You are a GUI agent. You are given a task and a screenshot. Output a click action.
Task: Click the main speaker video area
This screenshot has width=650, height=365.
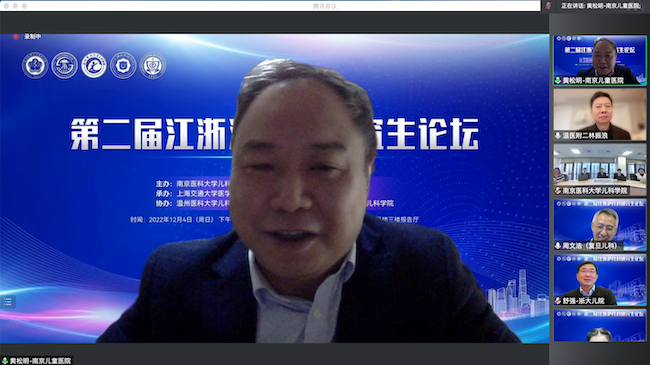[x=274, y=188]
